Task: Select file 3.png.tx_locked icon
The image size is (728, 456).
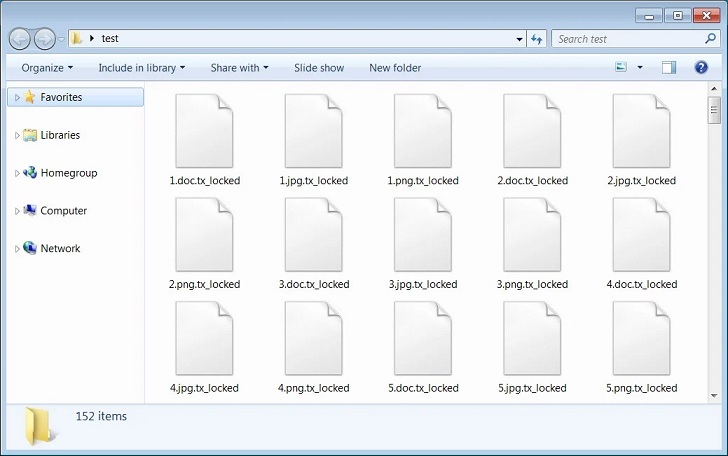Action: tap(532, 235)
